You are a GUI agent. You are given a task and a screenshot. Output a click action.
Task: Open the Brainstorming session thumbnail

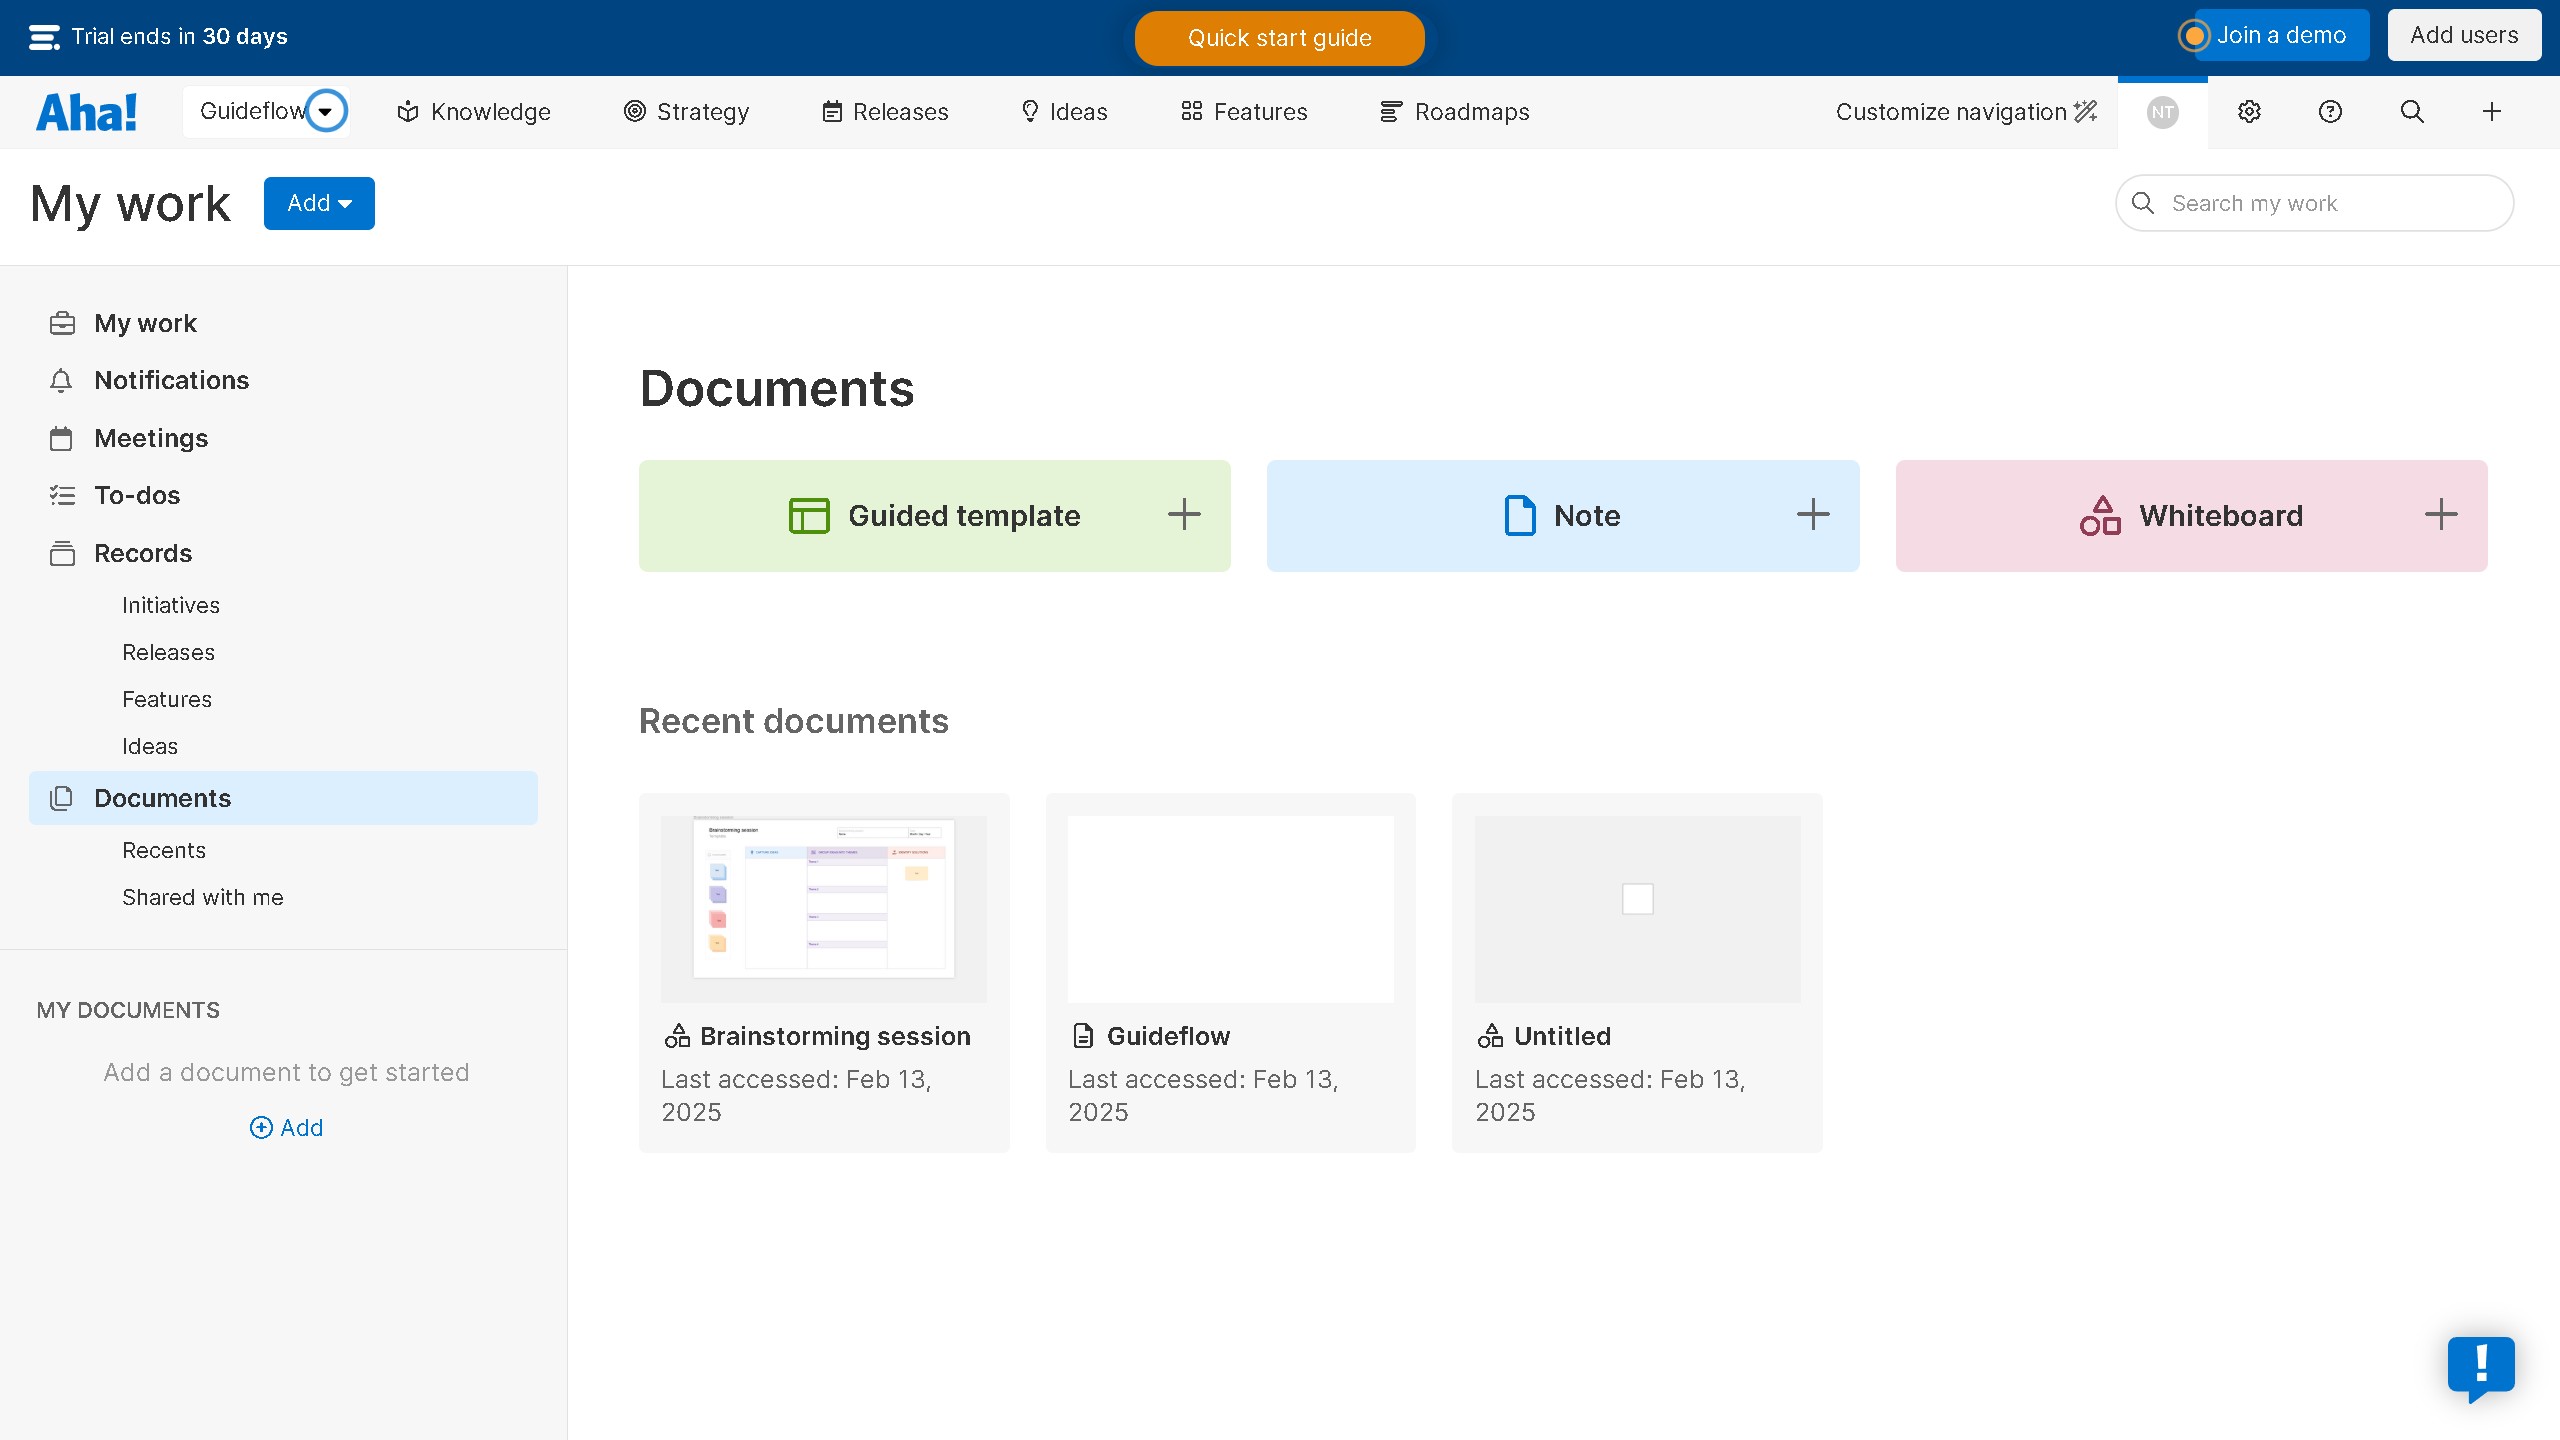823,907
